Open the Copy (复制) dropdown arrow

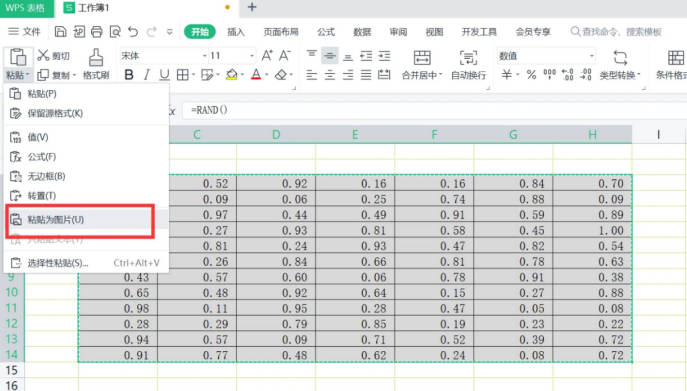74,75
